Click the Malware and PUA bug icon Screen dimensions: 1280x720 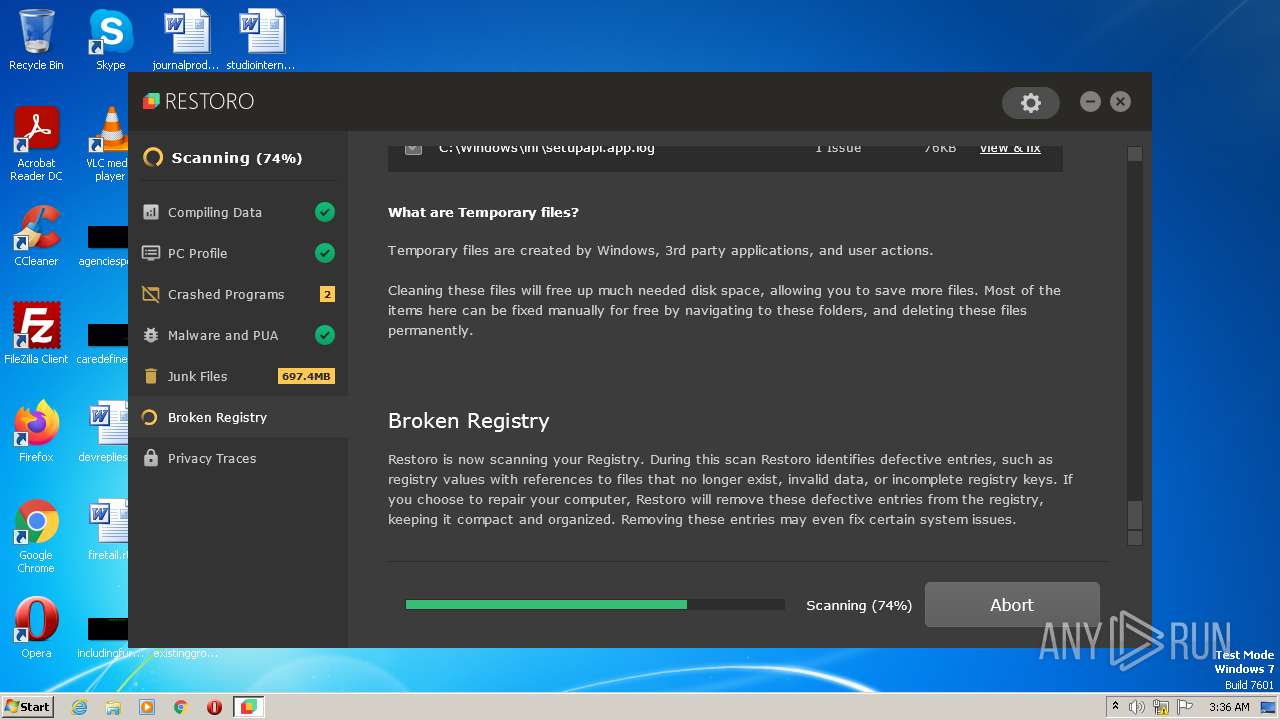151,335
